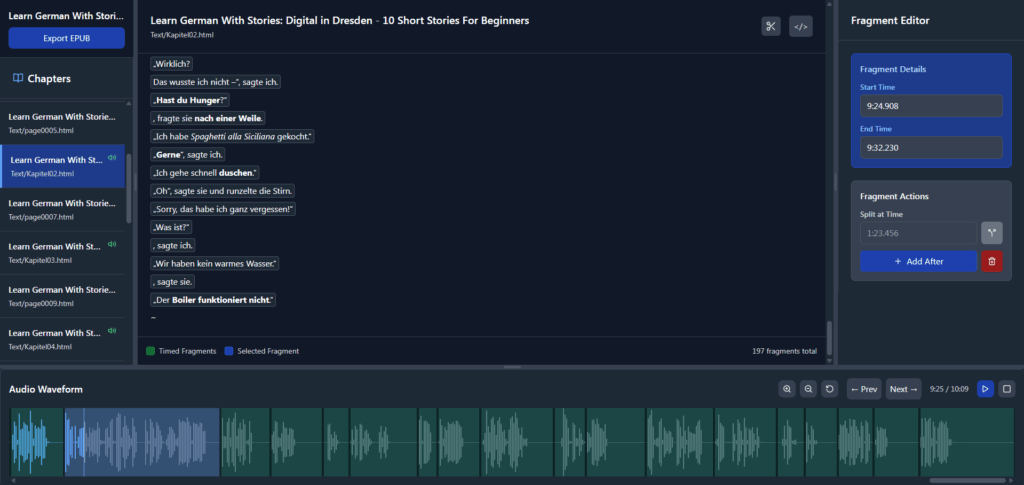This screenshot has width=1024, height=485.
Task: Click the End Time input field
Action: (x=931, y=148)
